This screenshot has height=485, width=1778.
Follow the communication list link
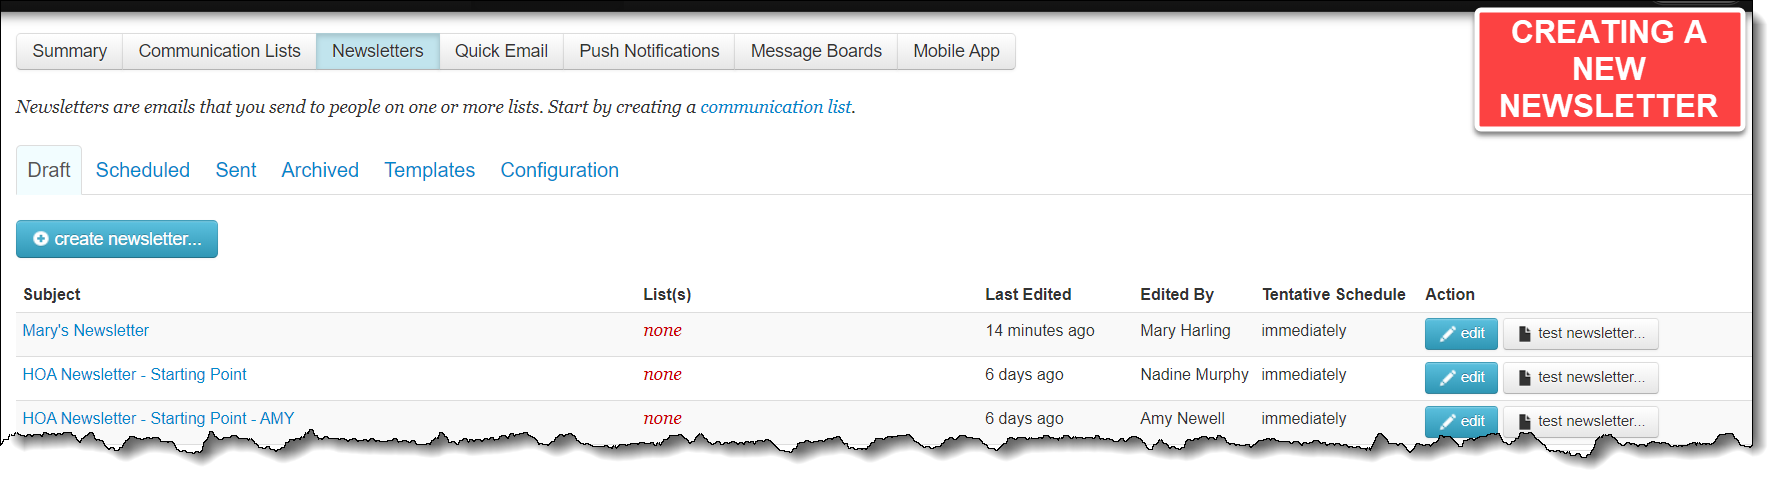pyautogui.click(x=776, y=107)
